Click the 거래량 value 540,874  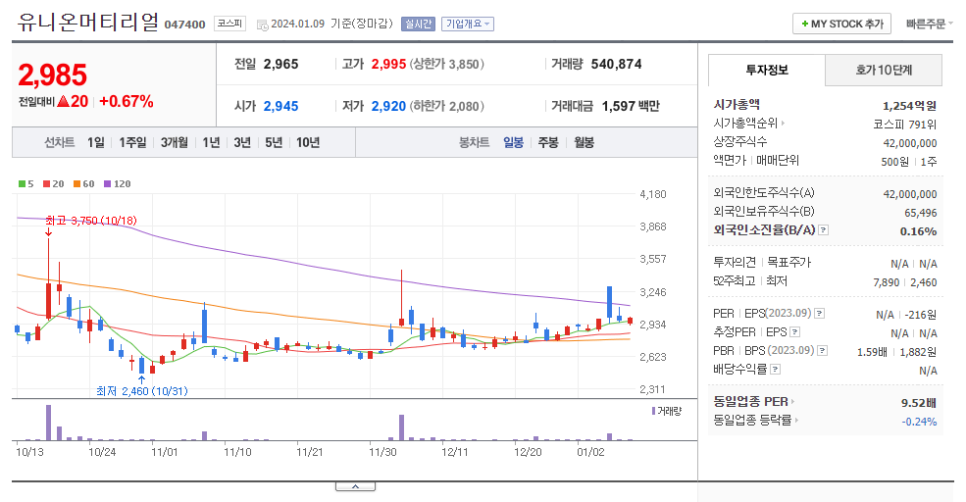(616, 64)
